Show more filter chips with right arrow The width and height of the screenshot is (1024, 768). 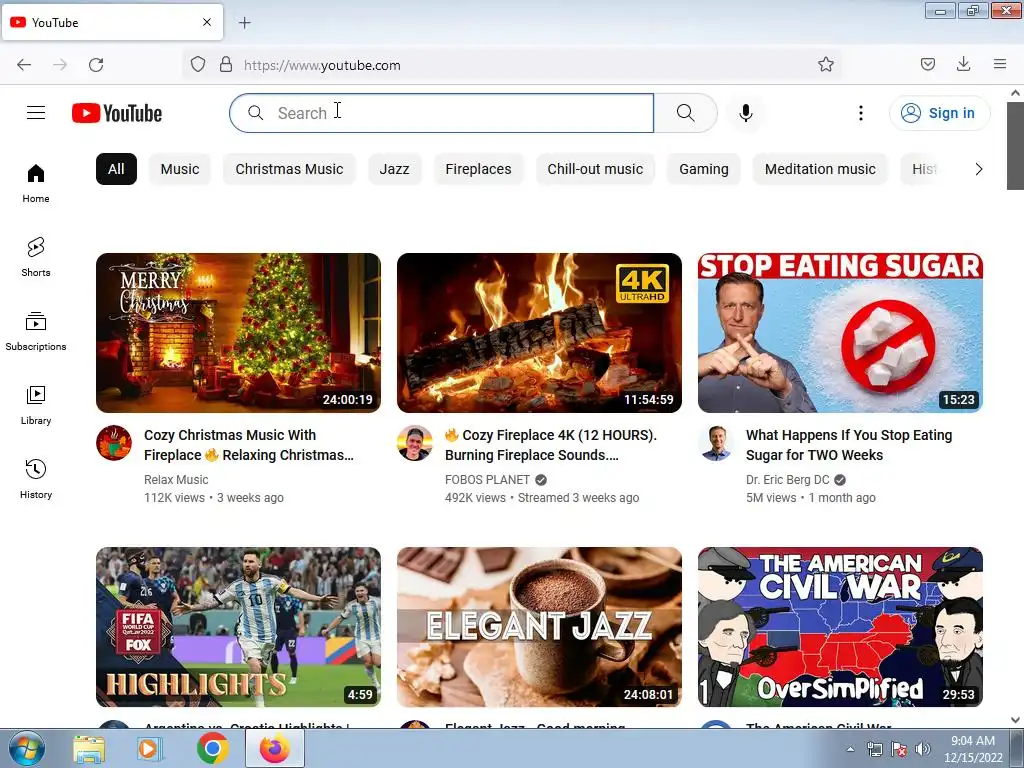point(978,169)
